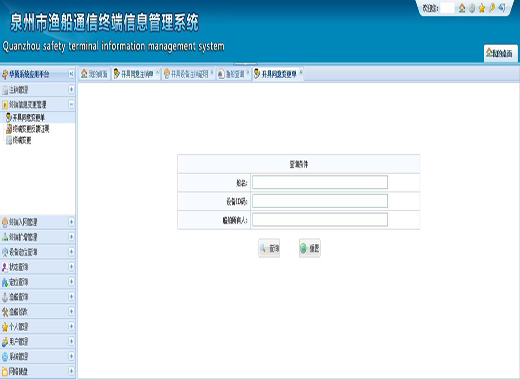Click the anchor icon in left sidebar

click(x=5, y=297)
